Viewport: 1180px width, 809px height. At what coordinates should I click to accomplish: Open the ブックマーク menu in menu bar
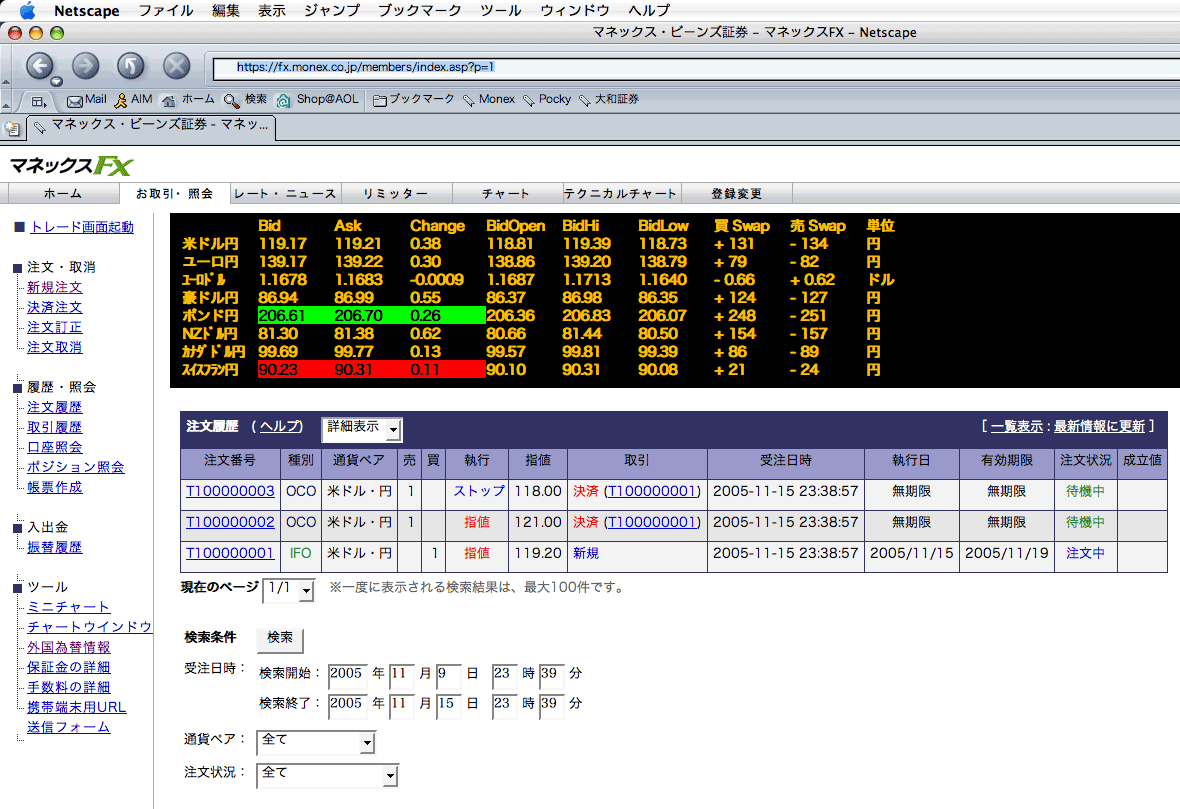419,11
